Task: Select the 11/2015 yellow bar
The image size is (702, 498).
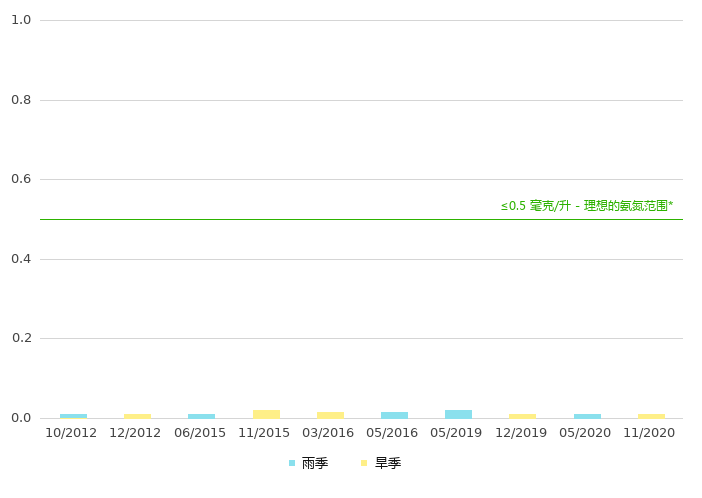Action: pos(266,414)
